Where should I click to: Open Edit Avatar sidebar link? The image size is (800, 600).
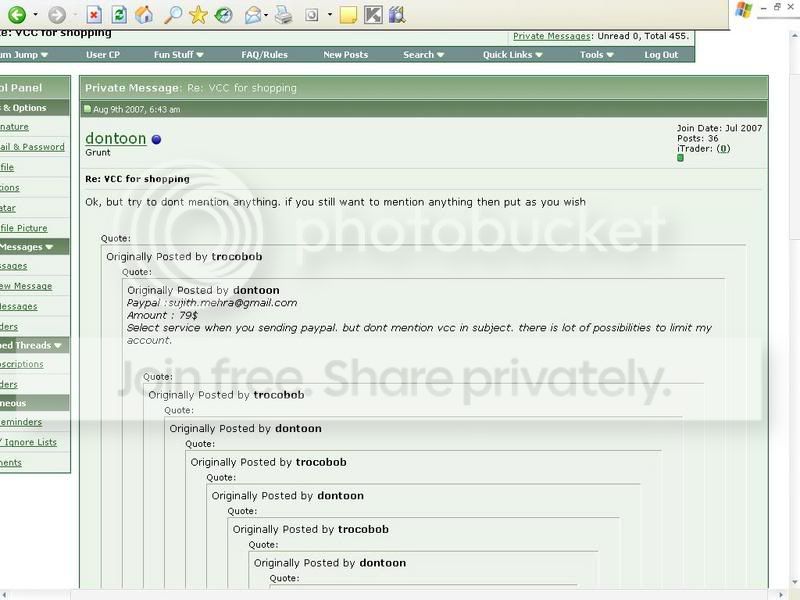click(8, 208)
